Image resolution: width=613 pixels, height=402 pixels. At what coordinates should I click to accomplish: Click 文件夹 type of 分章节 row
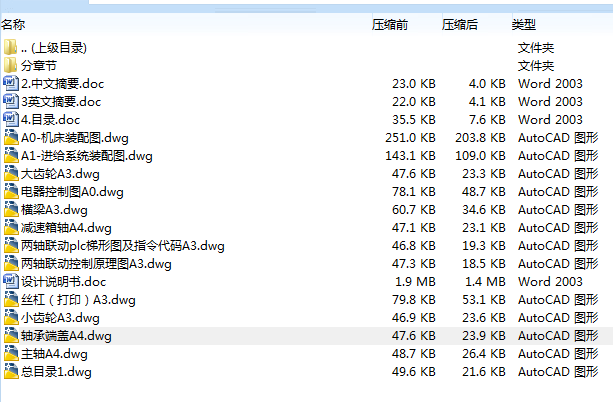(536, 66)
